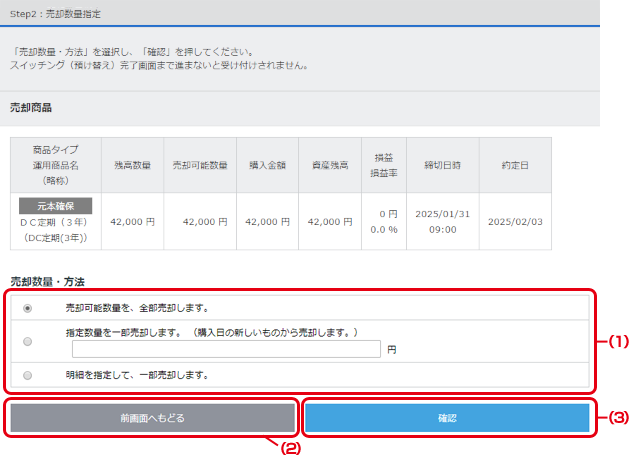Viewport: 630px width, 460px height.
Task: Select the 明細を指定して一部売却 radio button
Action: point(27,375)
